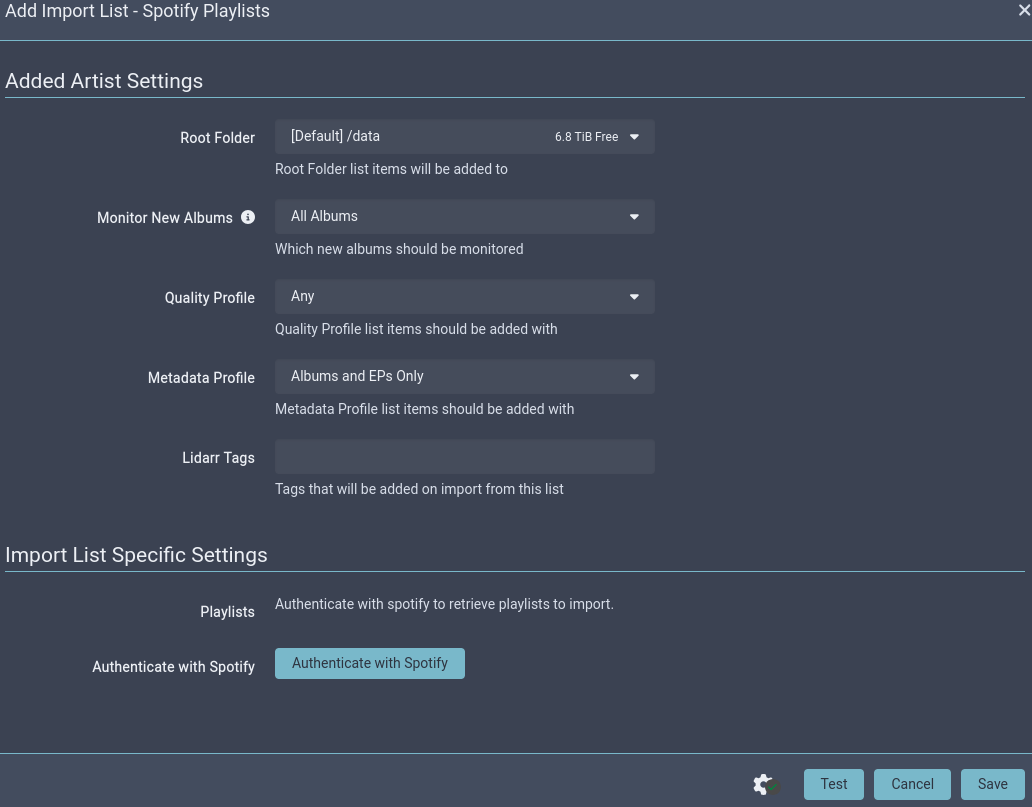Open the Monitor New Albums dropdown
Image resolution: width=1032 pixels, height=807 pixels.
[x=464, y=217]
